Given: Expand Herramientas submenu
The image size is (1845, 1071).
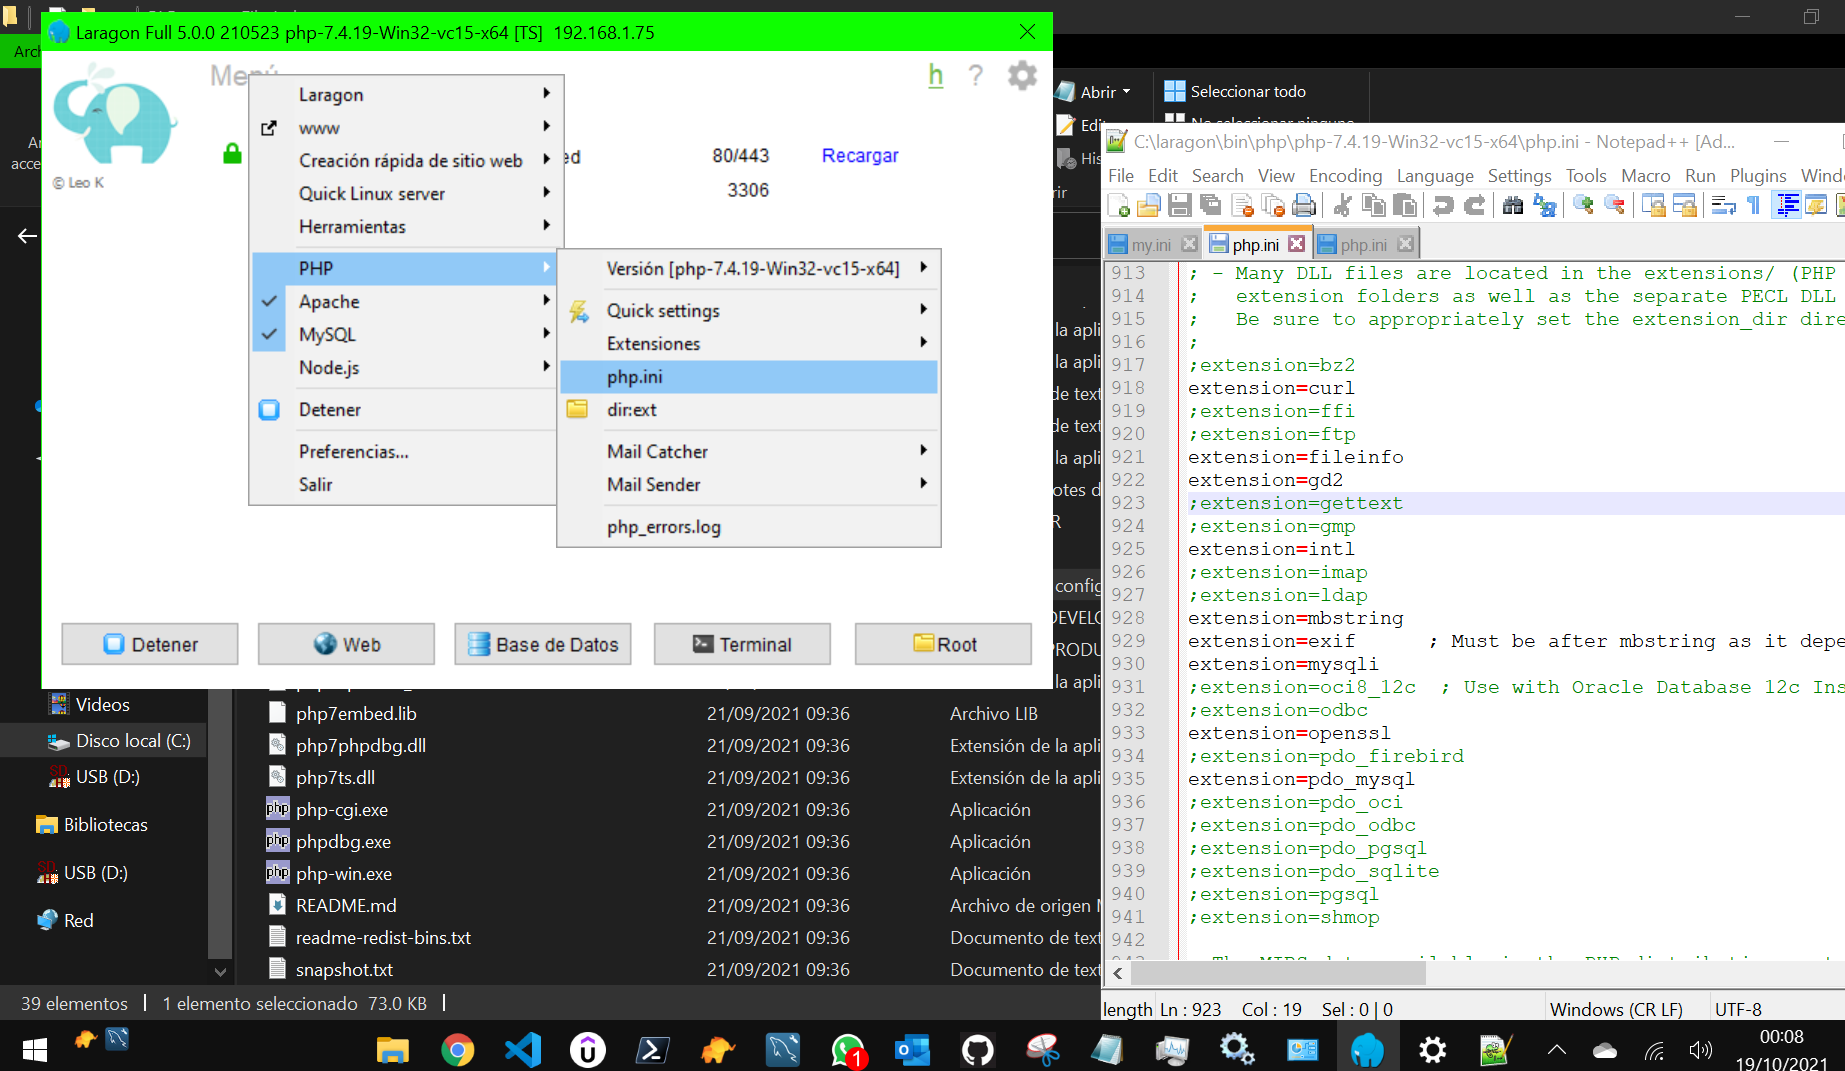Looking at the screenshot, I should (x=408, y=226).
